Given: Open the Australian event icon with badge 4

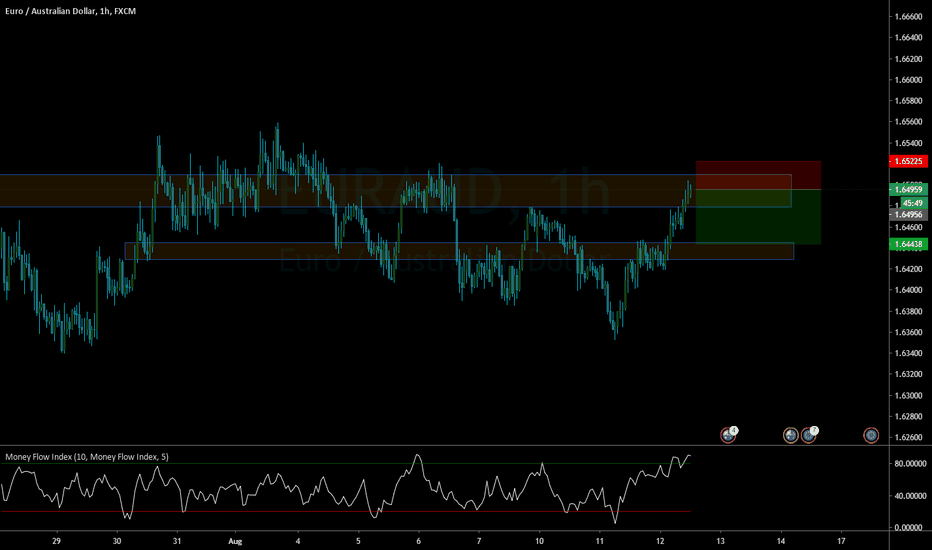Looking at the screenshot, I should click(728, 435).
